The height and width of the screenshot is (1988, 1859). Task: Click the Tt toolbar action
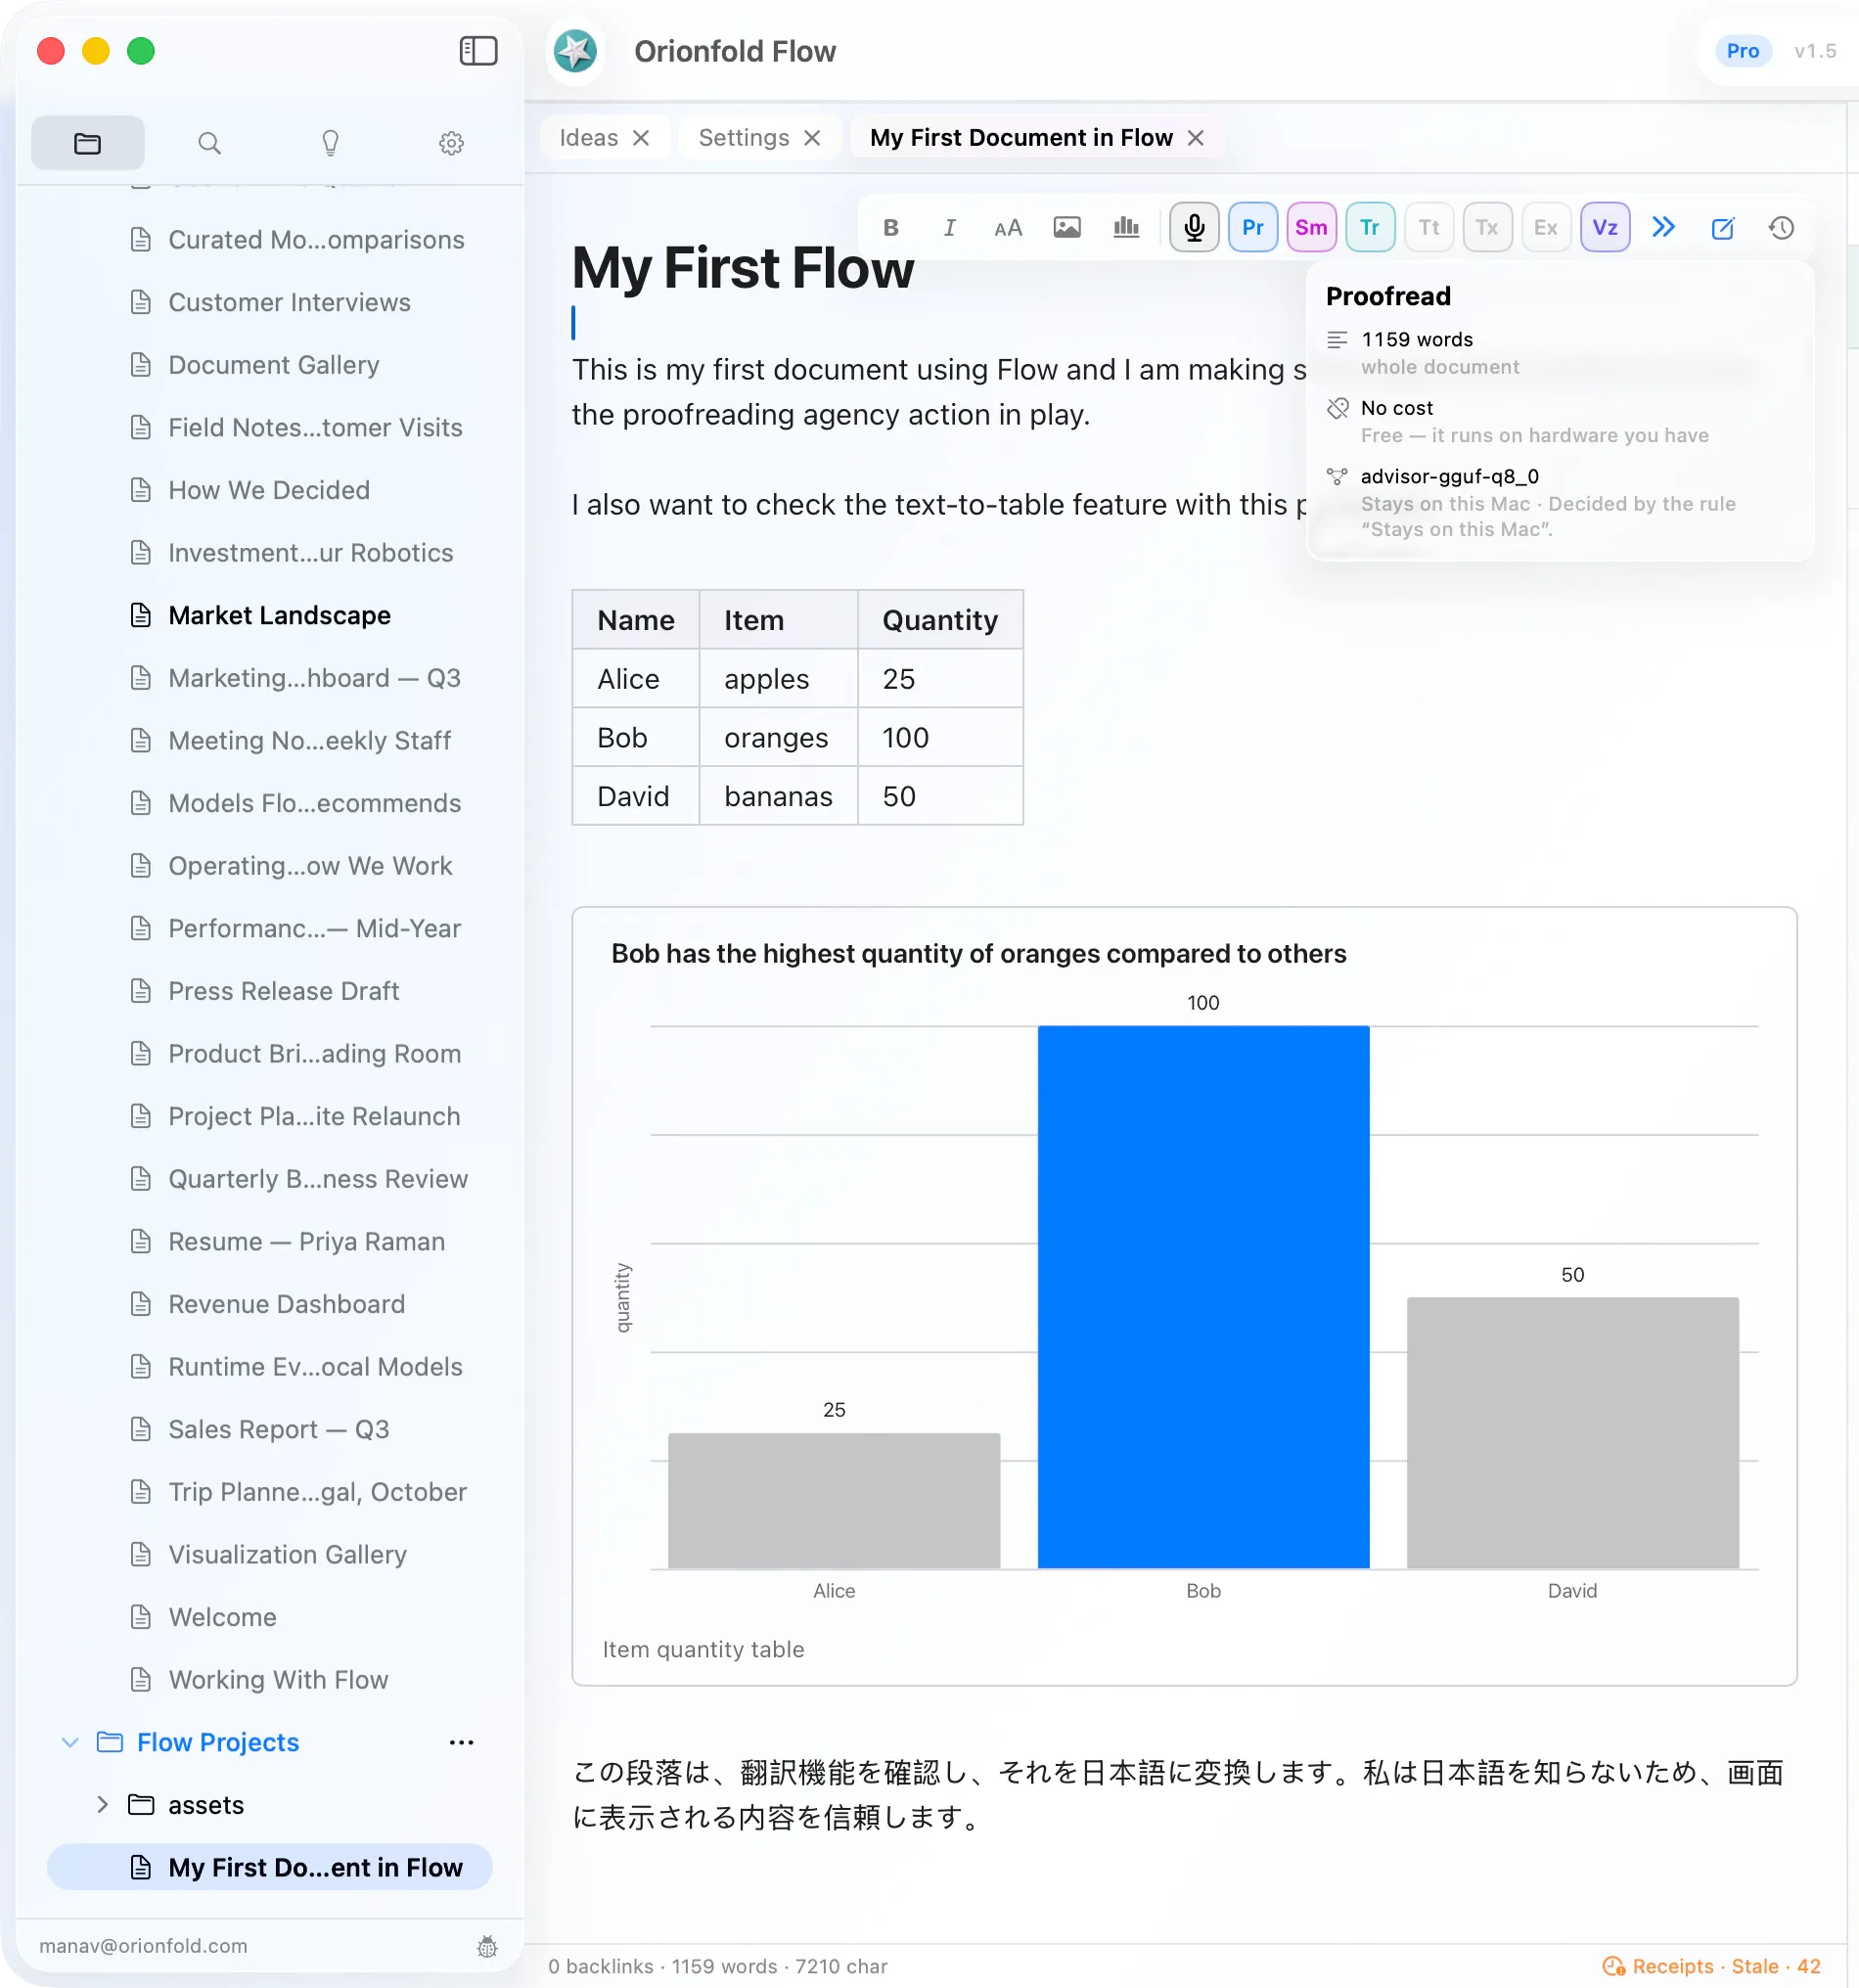tap(1429, 228)
